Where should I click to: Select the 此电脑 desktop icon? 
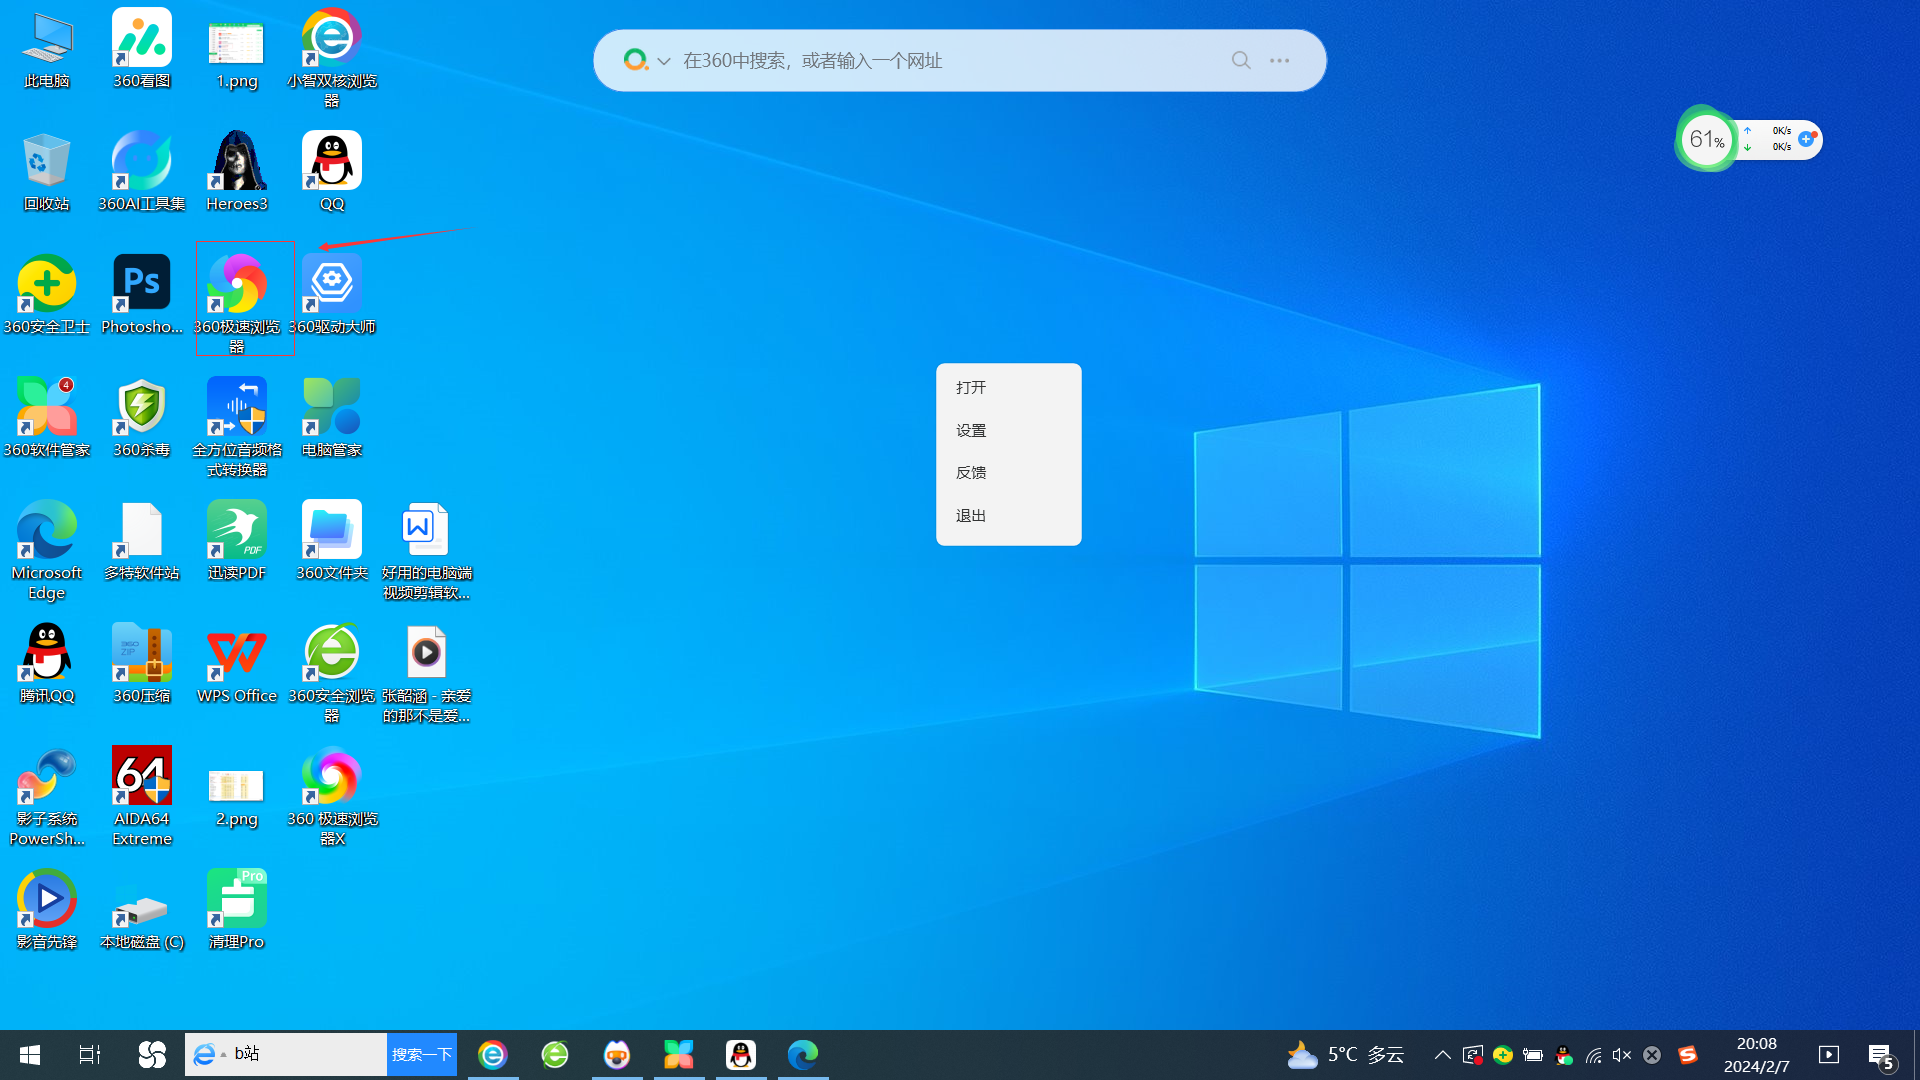tap(47, 48)
